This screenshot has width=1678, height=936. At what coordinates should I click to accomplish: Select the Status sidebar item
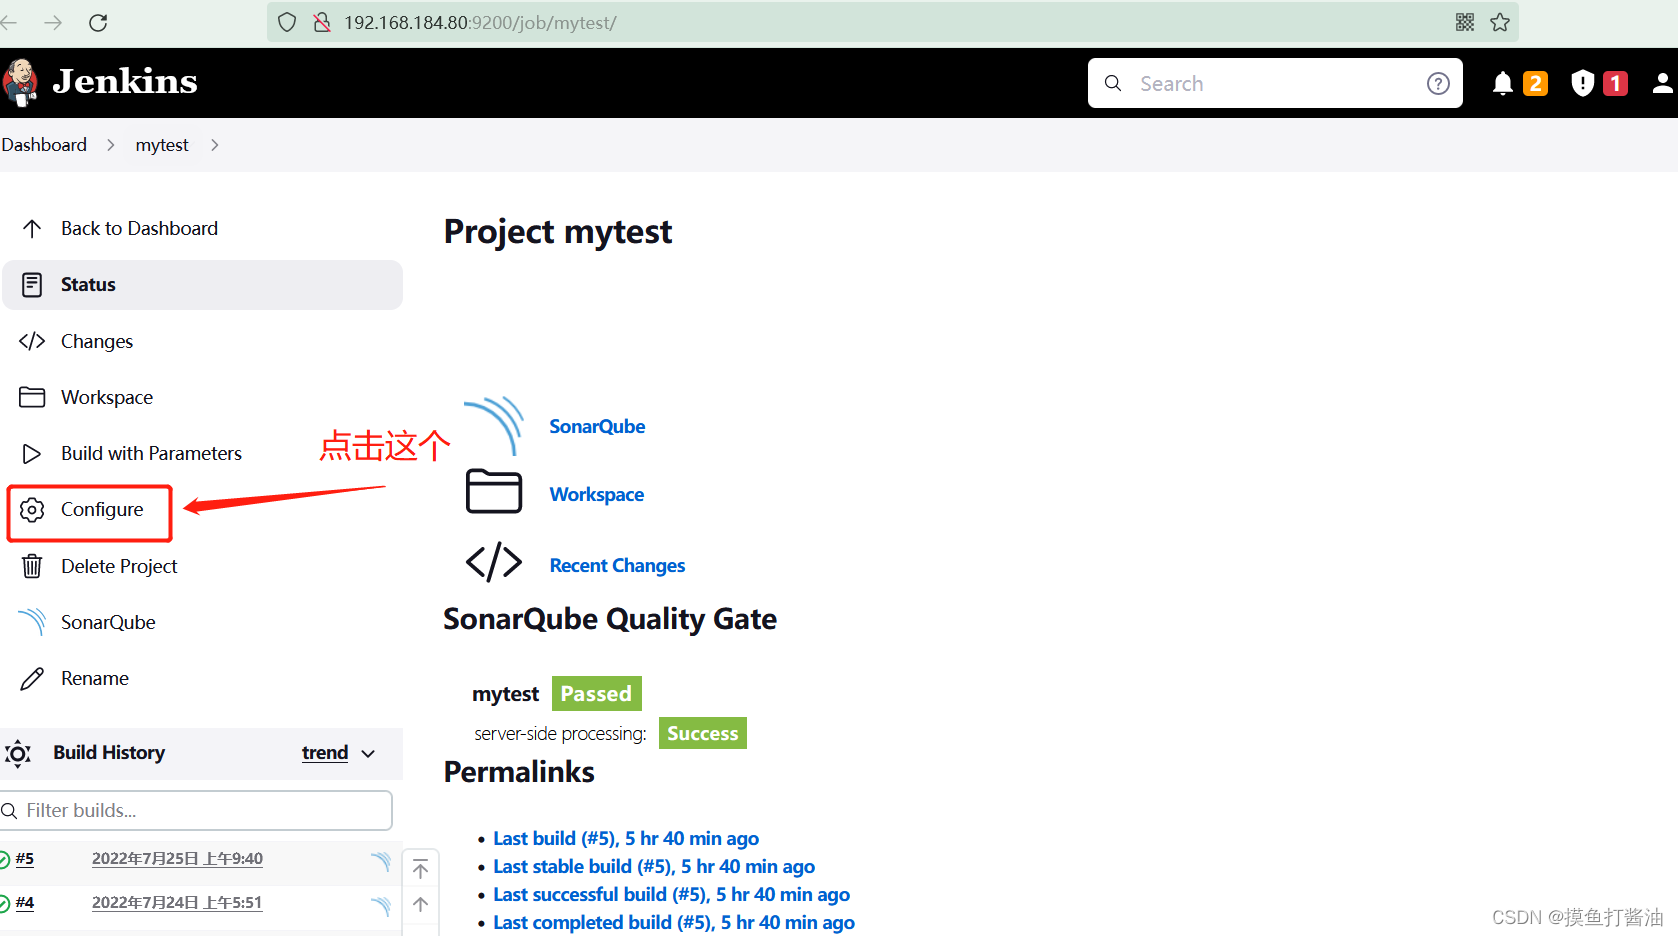203,285
